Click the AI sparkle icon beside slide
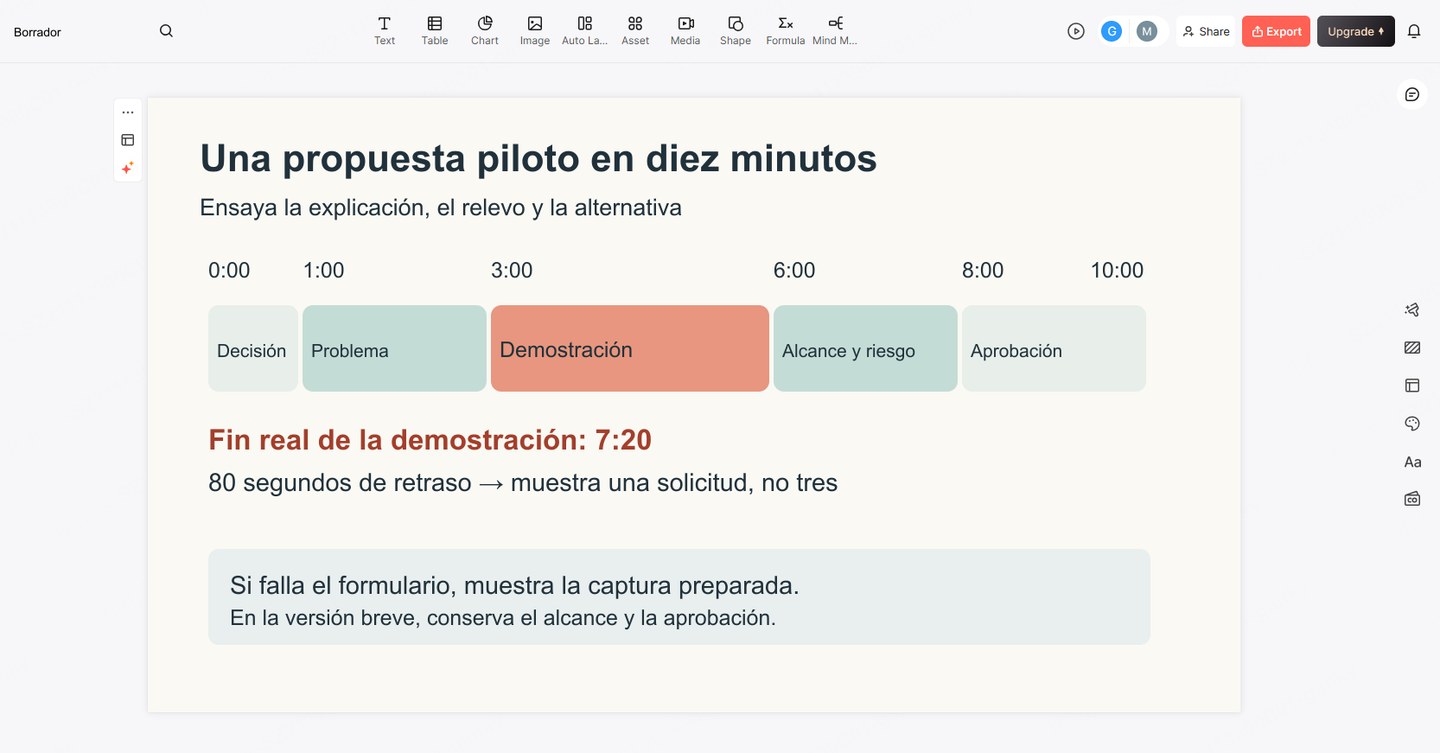The image size is (1440, 753). coord(128,168)
